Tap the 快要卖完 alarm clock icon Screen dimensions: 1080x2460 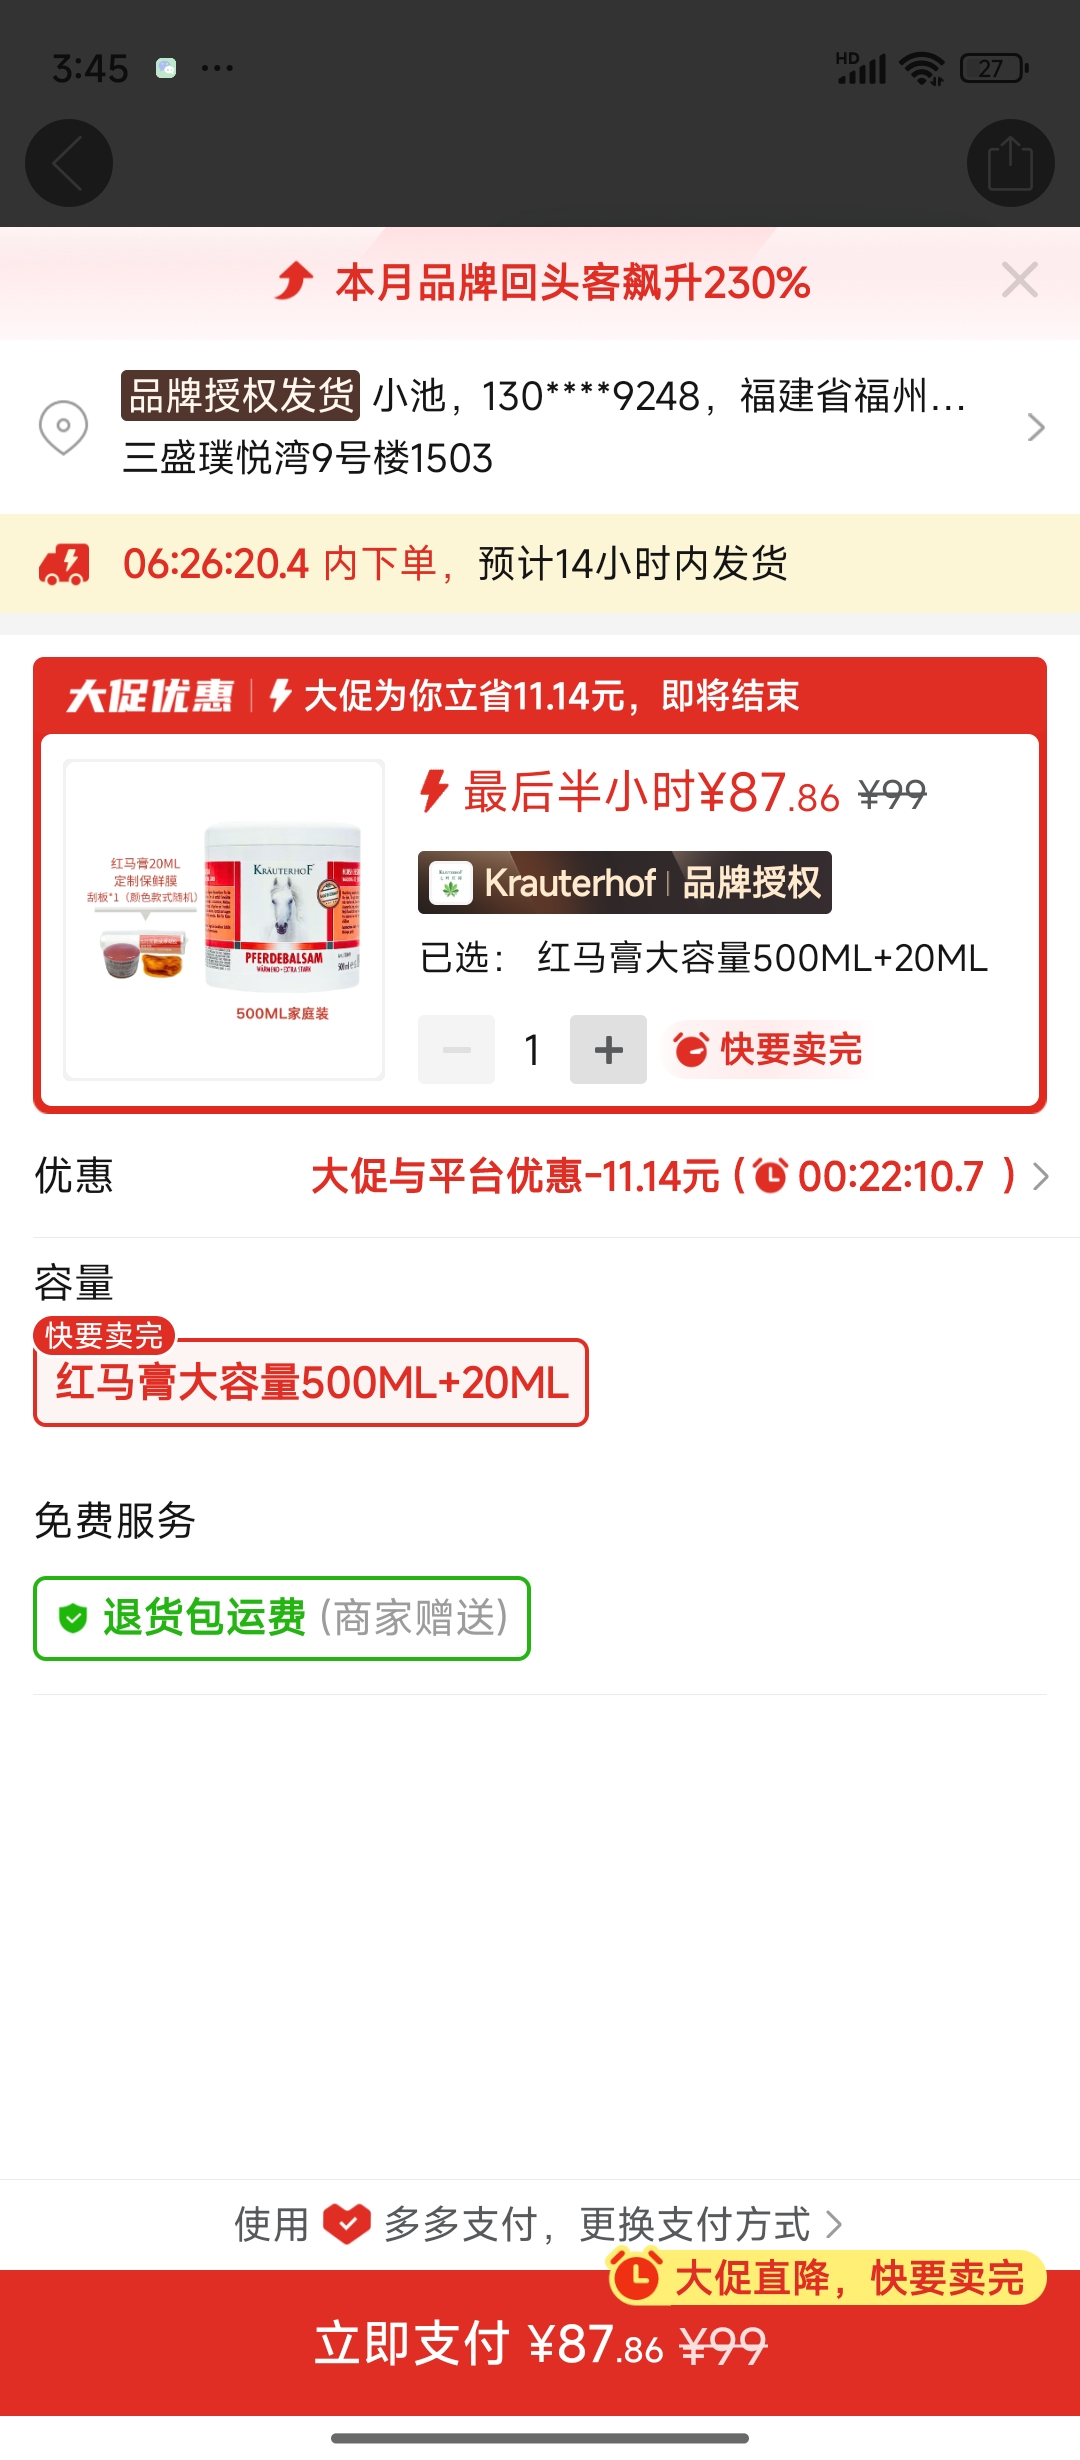coord(691,1050)
